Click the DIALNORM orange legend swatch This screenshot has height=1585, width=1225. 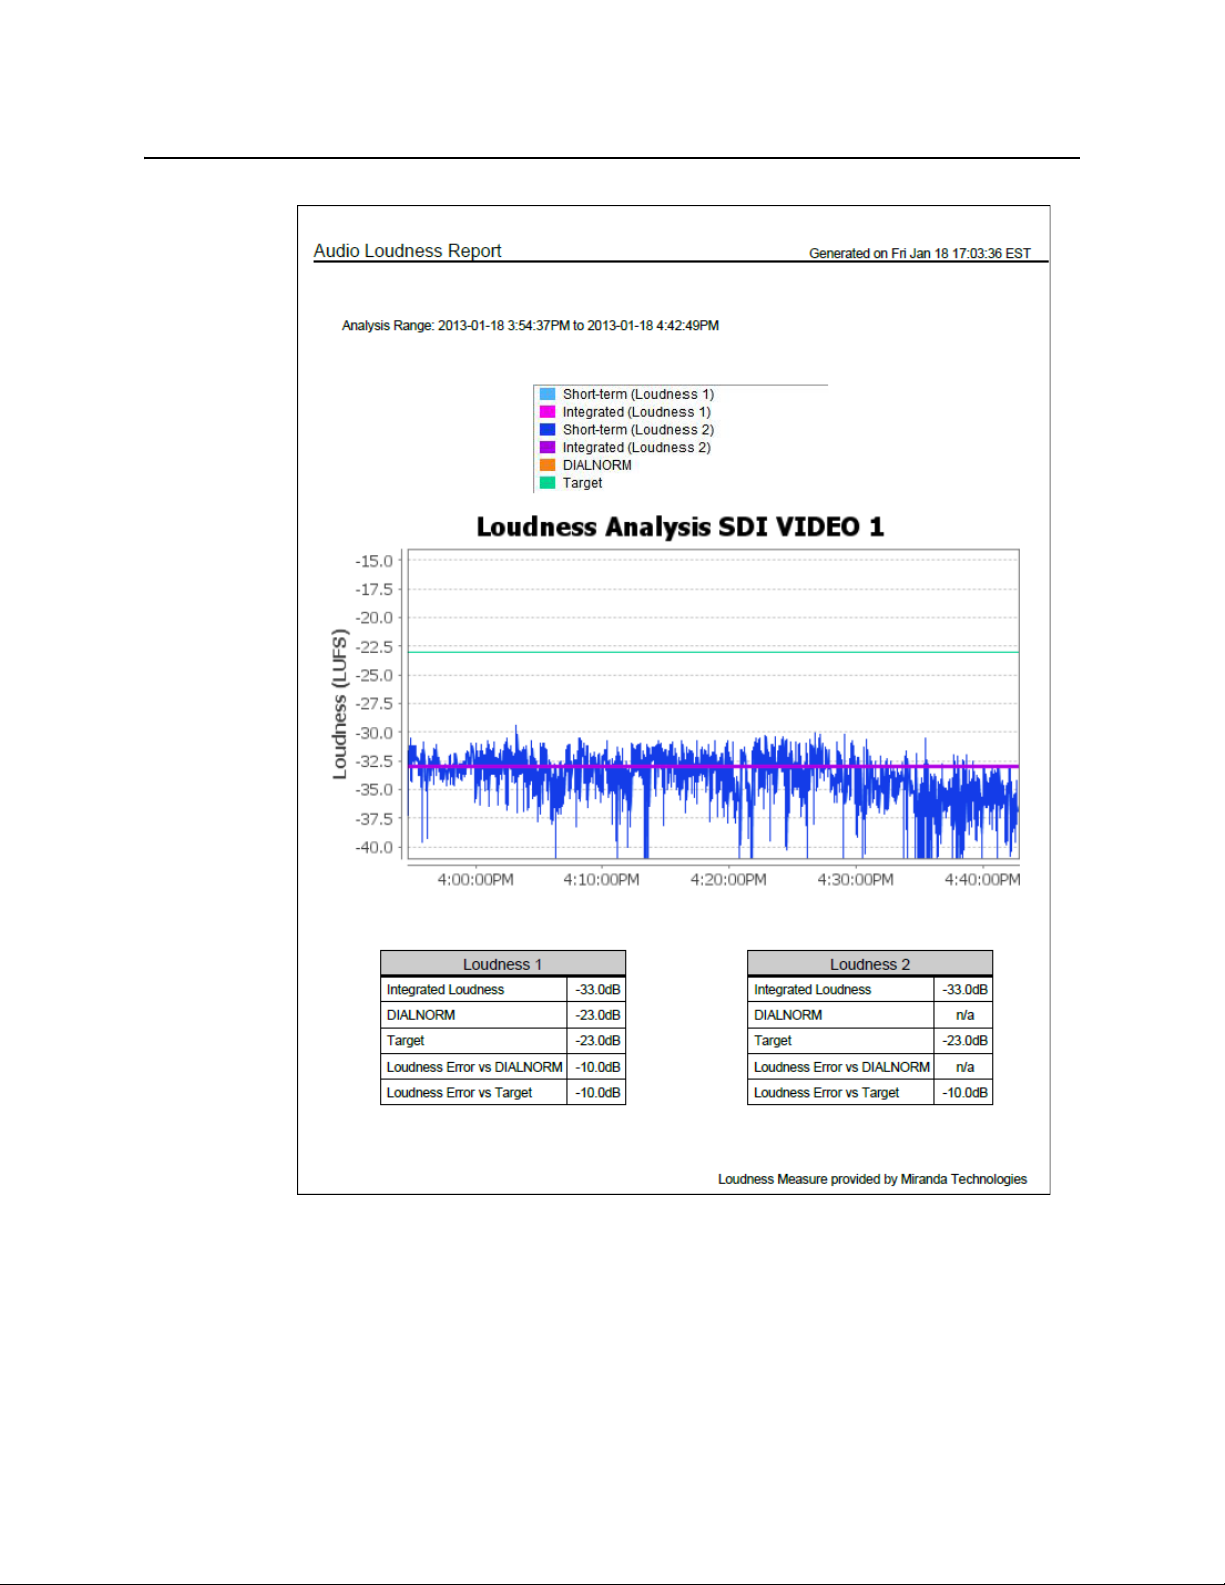547,465
